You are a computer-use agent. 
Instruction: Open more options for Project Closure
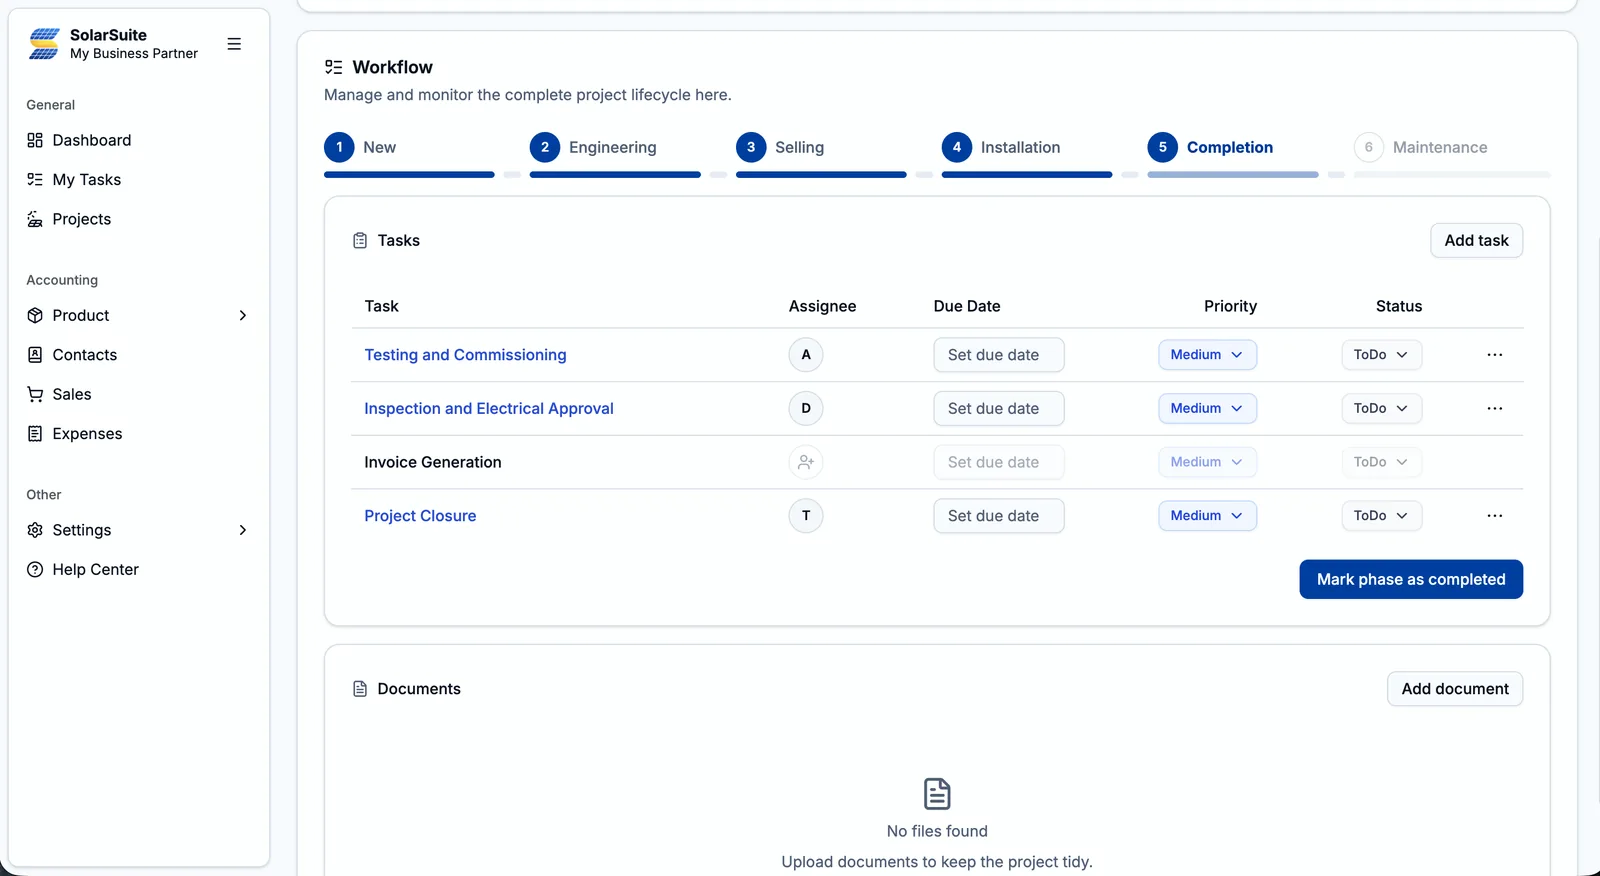pyautogui.click(x=1495, y=516)
